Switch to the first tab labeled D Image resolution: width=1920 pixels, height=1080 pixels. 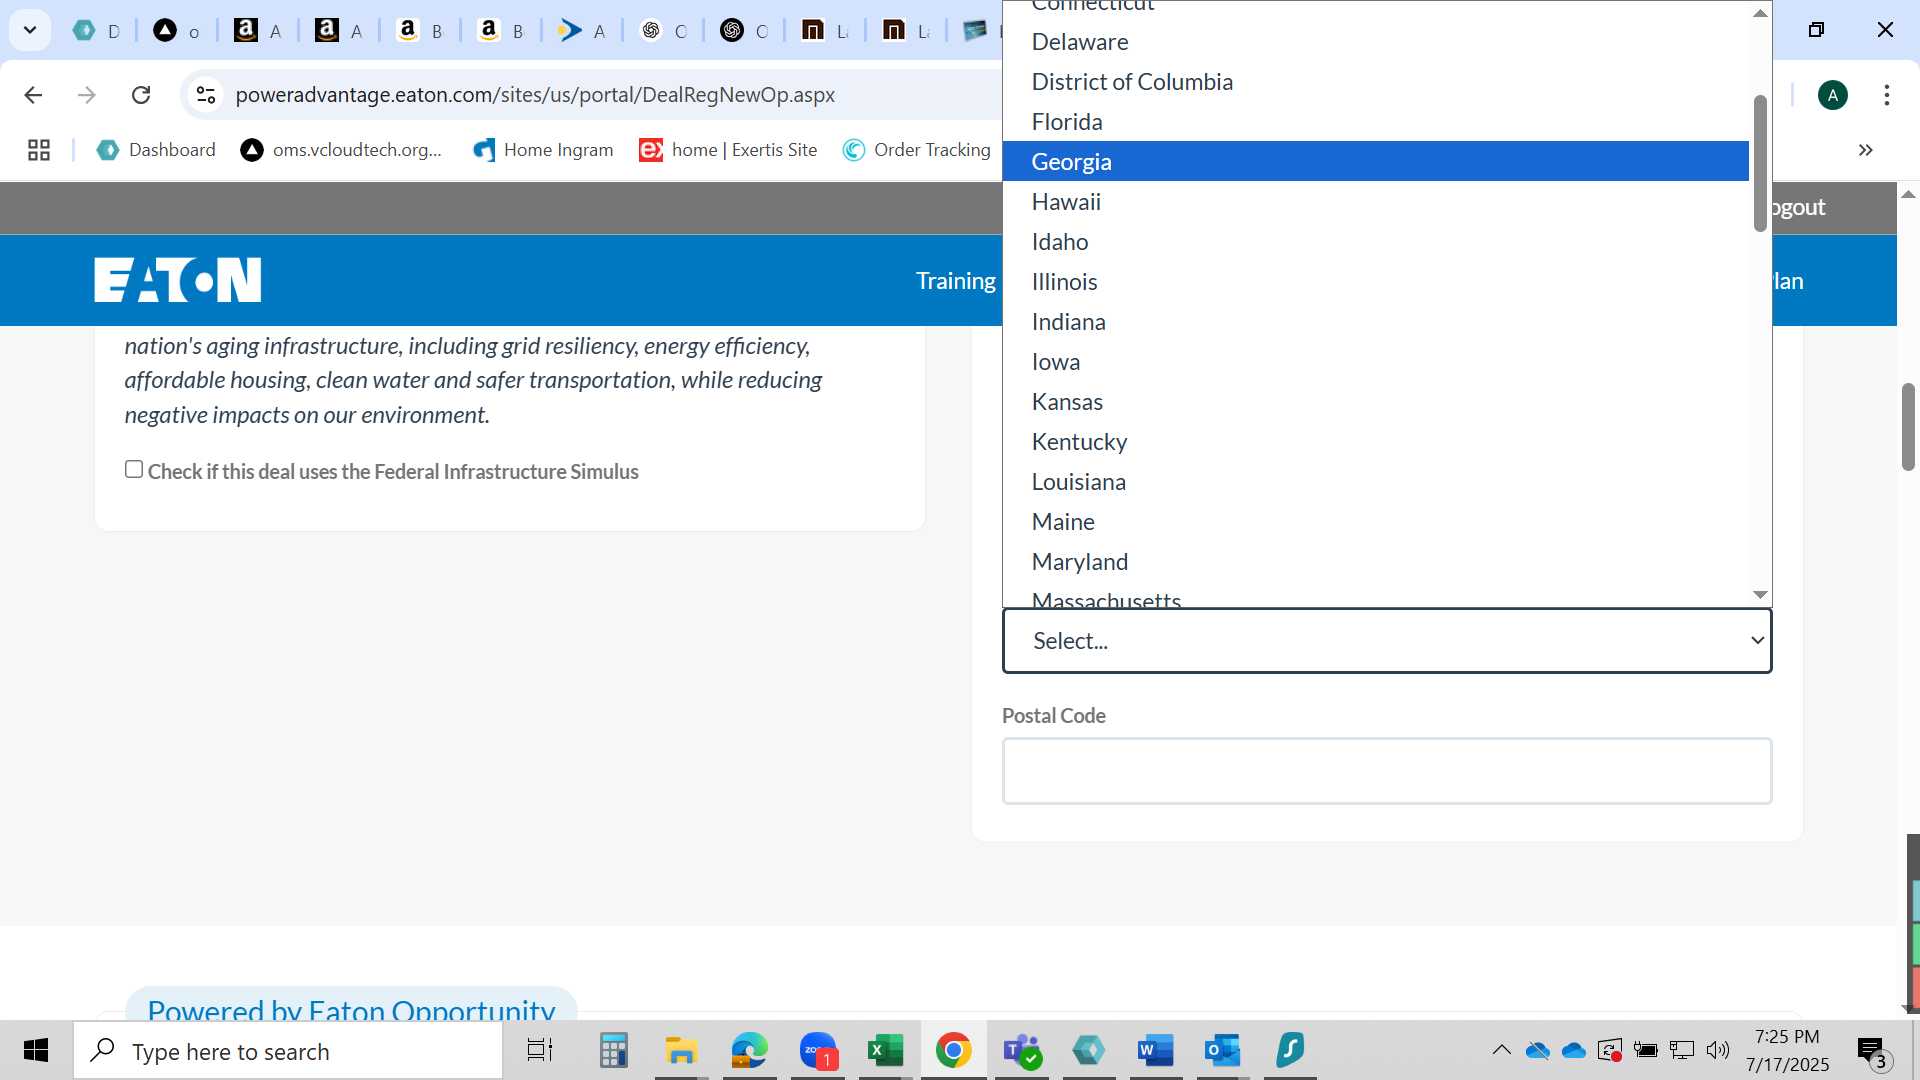pos(97,31)
